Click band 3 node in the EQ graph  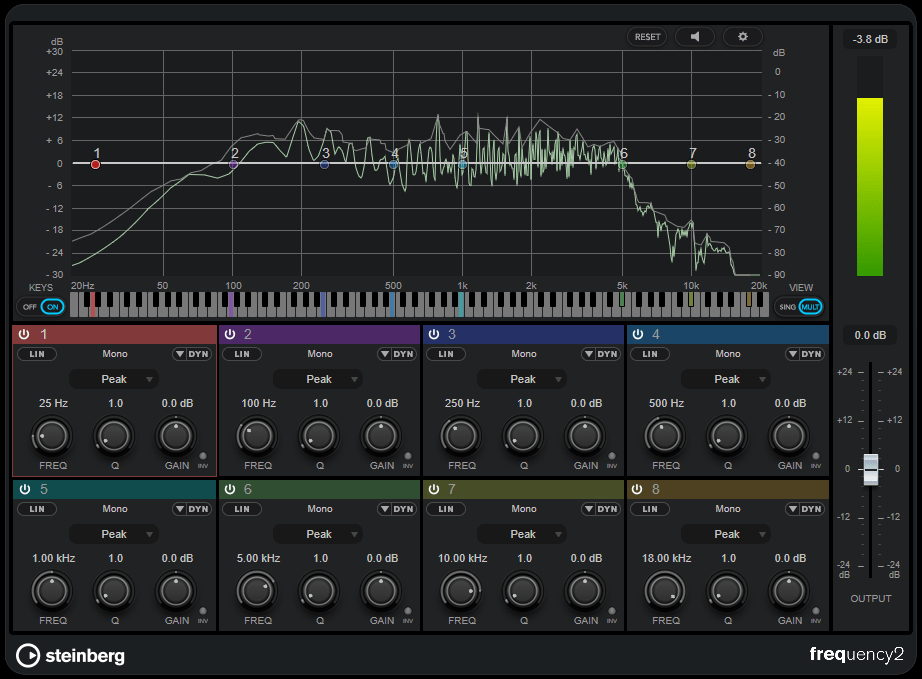click(324, 164)
